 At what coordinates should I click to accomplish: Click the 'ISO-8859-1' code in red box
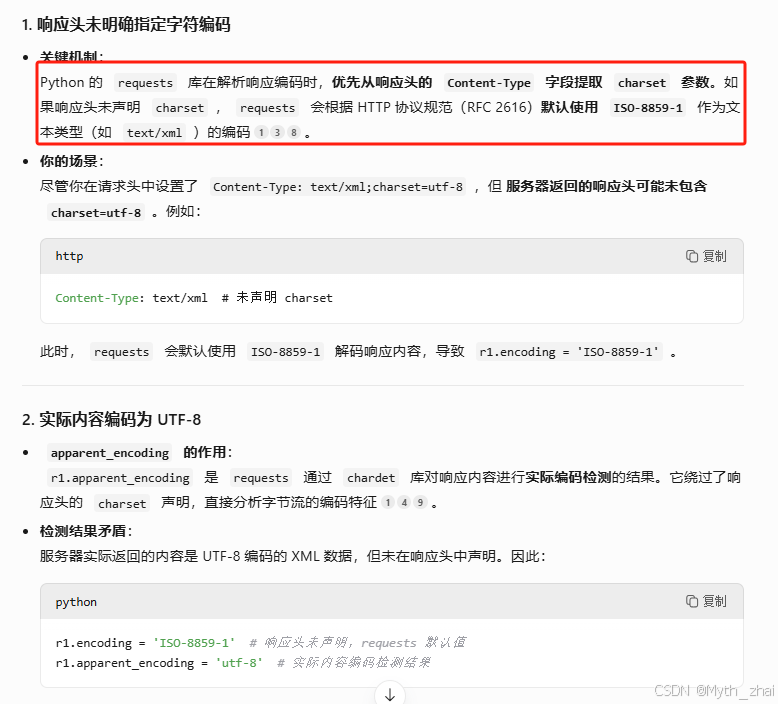click(648, 108)
